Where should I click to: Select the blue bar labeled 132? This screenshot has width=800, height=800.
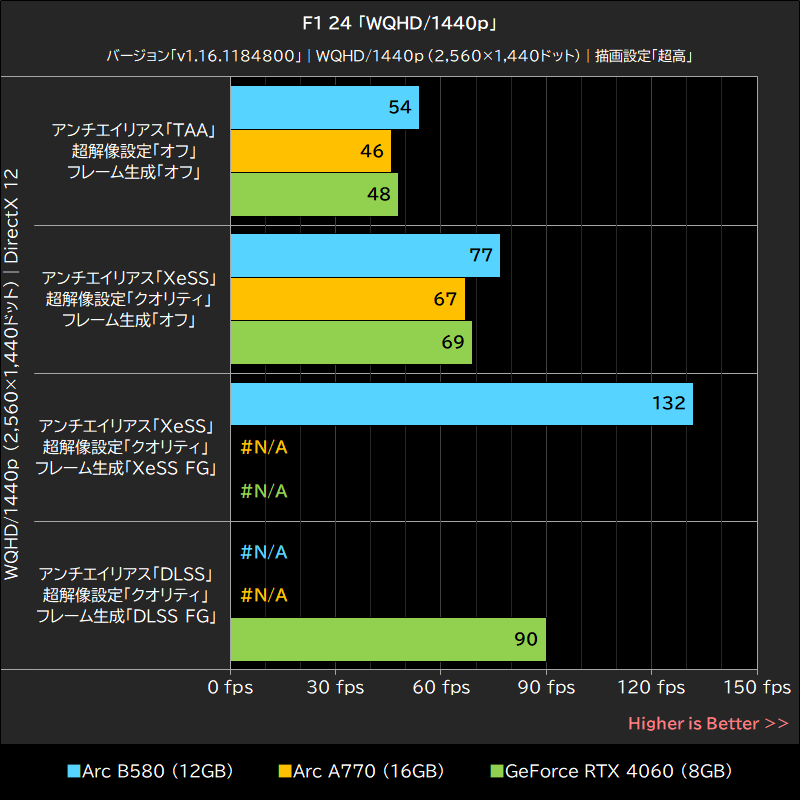[462, 404]
